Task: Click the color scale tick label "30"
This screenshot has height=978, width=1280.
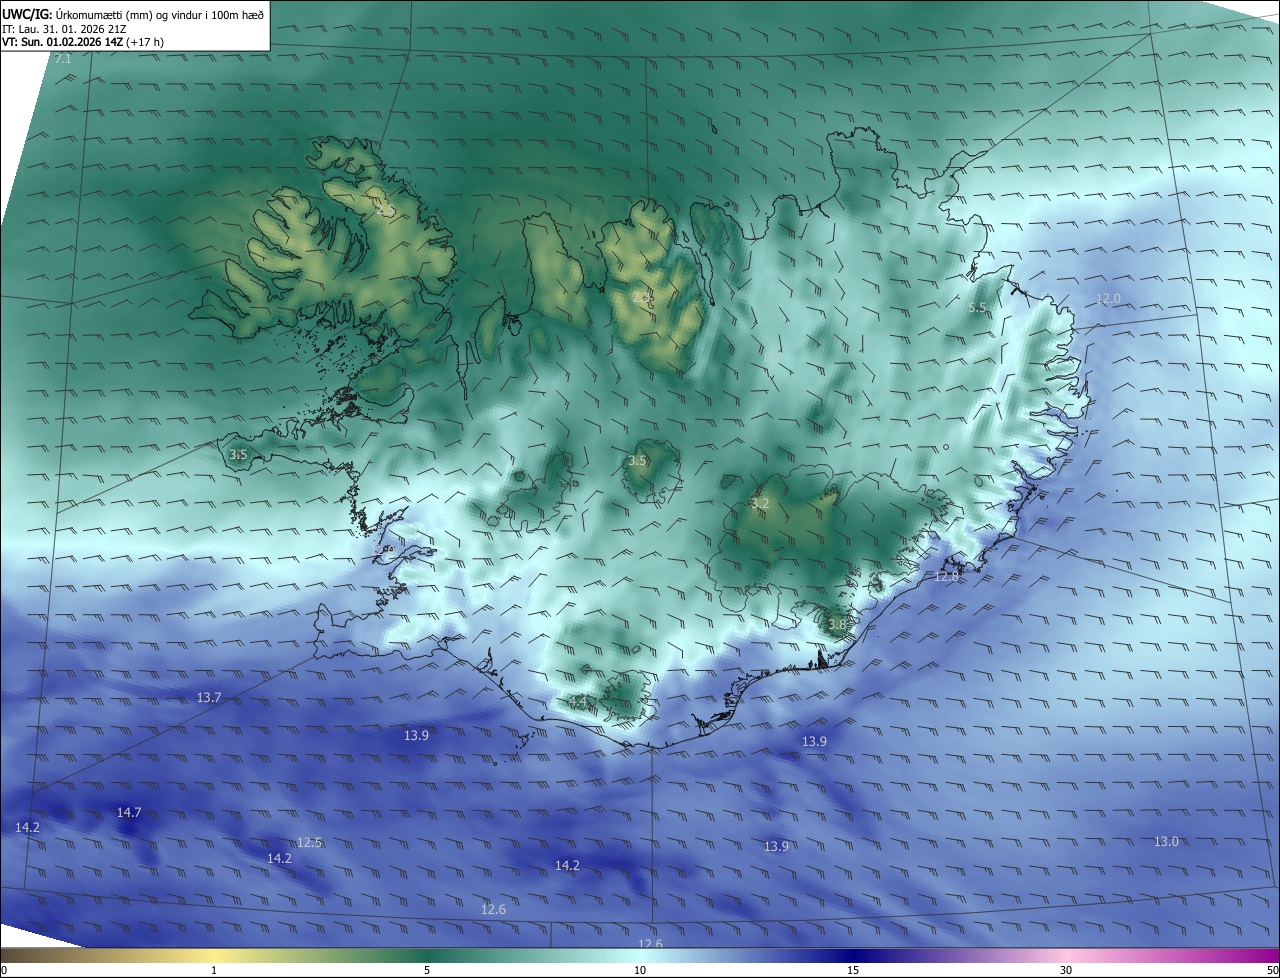Action: click(x=1066, y=970)
